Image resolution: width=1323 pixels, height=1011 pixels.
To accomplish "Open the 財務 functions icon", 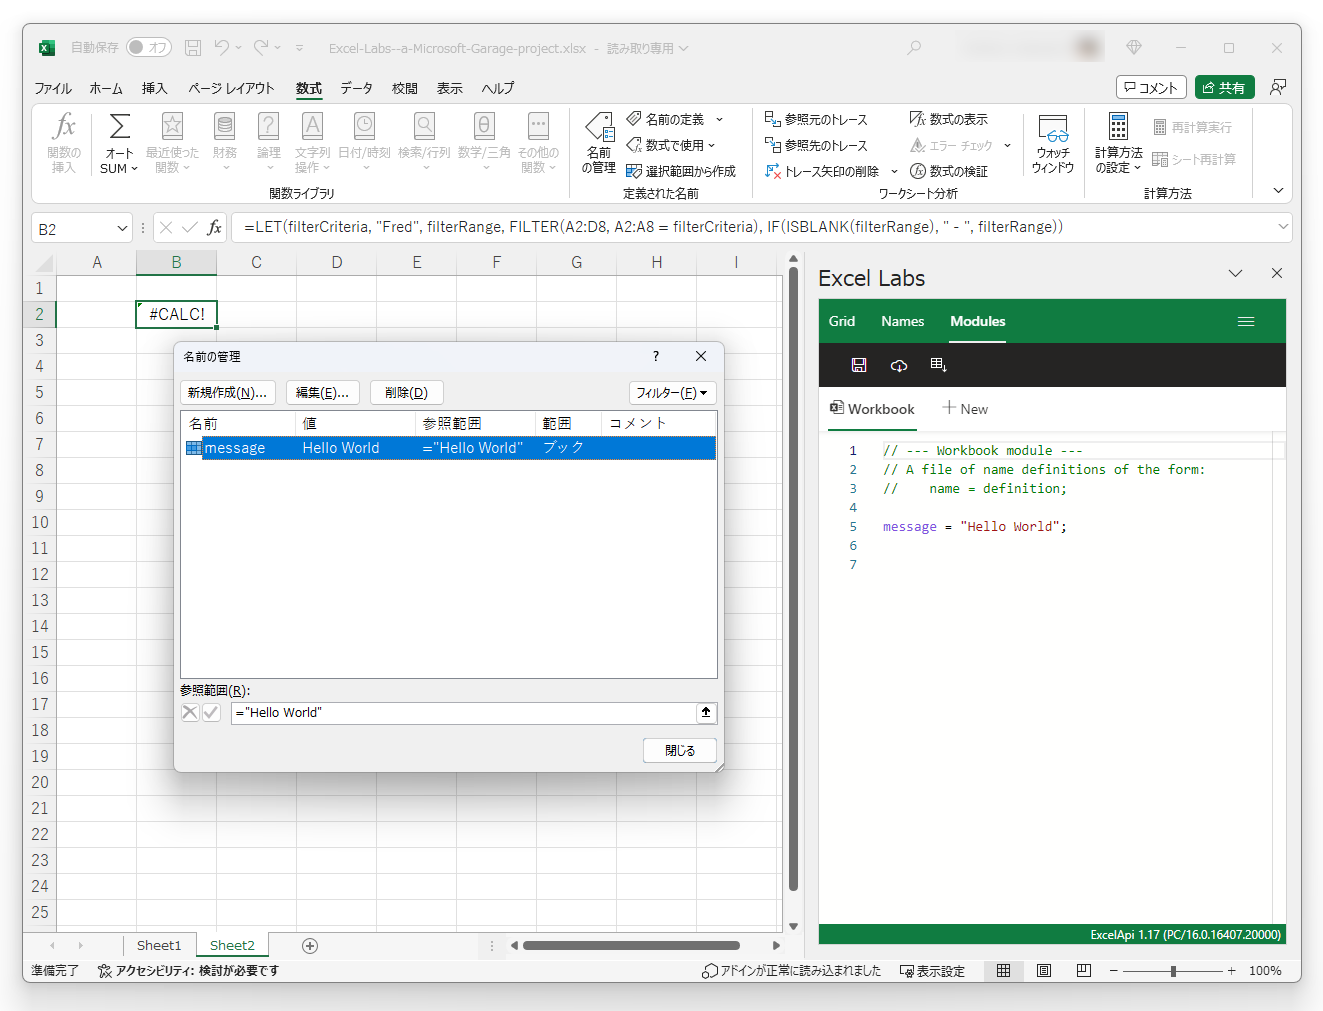I will coord(224,142).
